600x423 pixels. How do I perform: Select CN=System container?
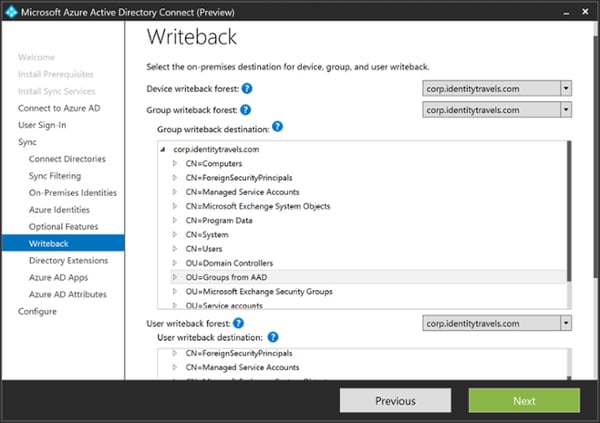click(x=207, y=235)
